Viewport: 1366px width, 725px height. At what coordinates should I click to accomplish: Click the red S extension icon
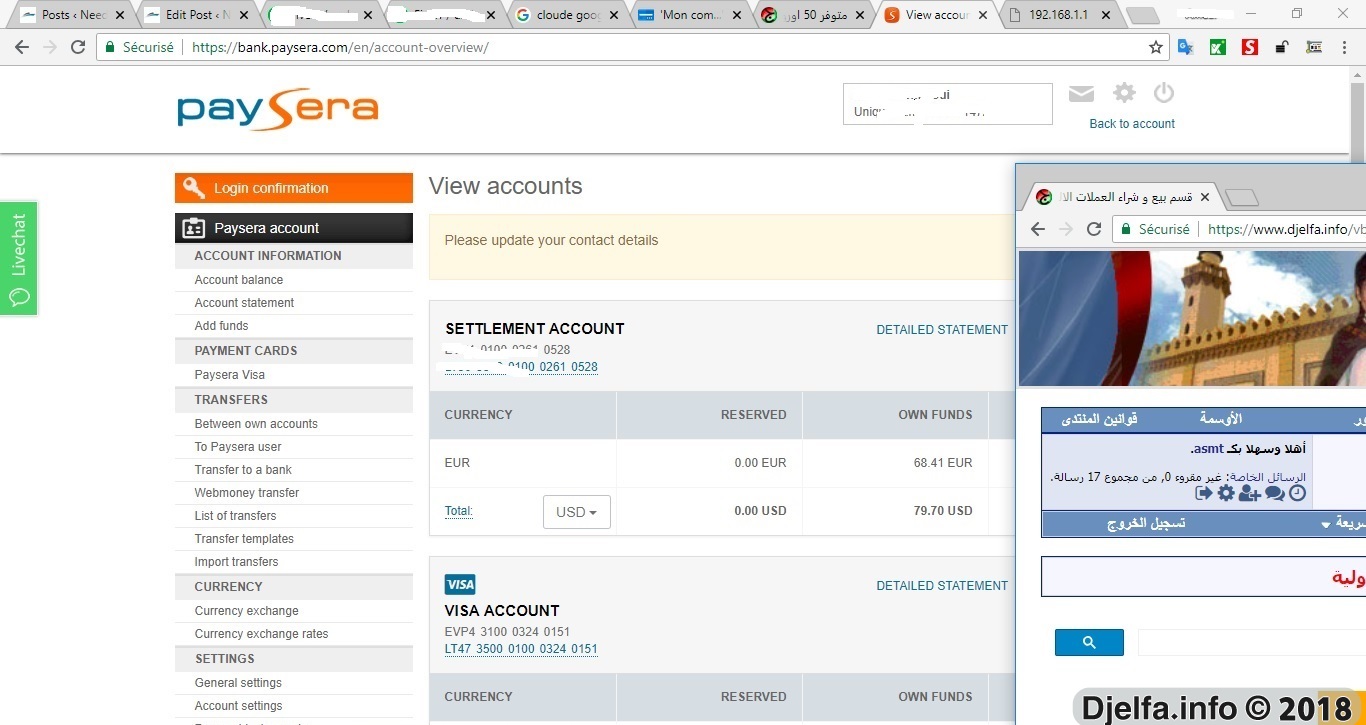click(x=1250, y=47)
